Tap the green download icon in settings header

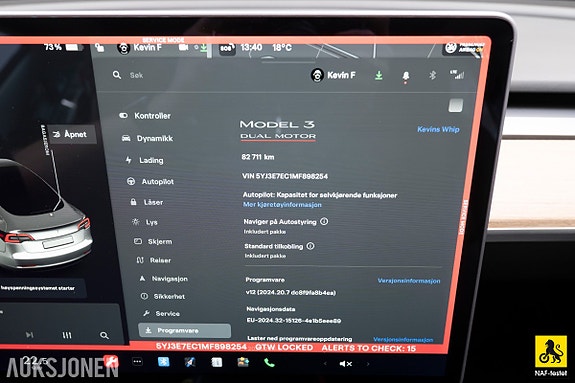pyautogui.click(x=379, y=76)
